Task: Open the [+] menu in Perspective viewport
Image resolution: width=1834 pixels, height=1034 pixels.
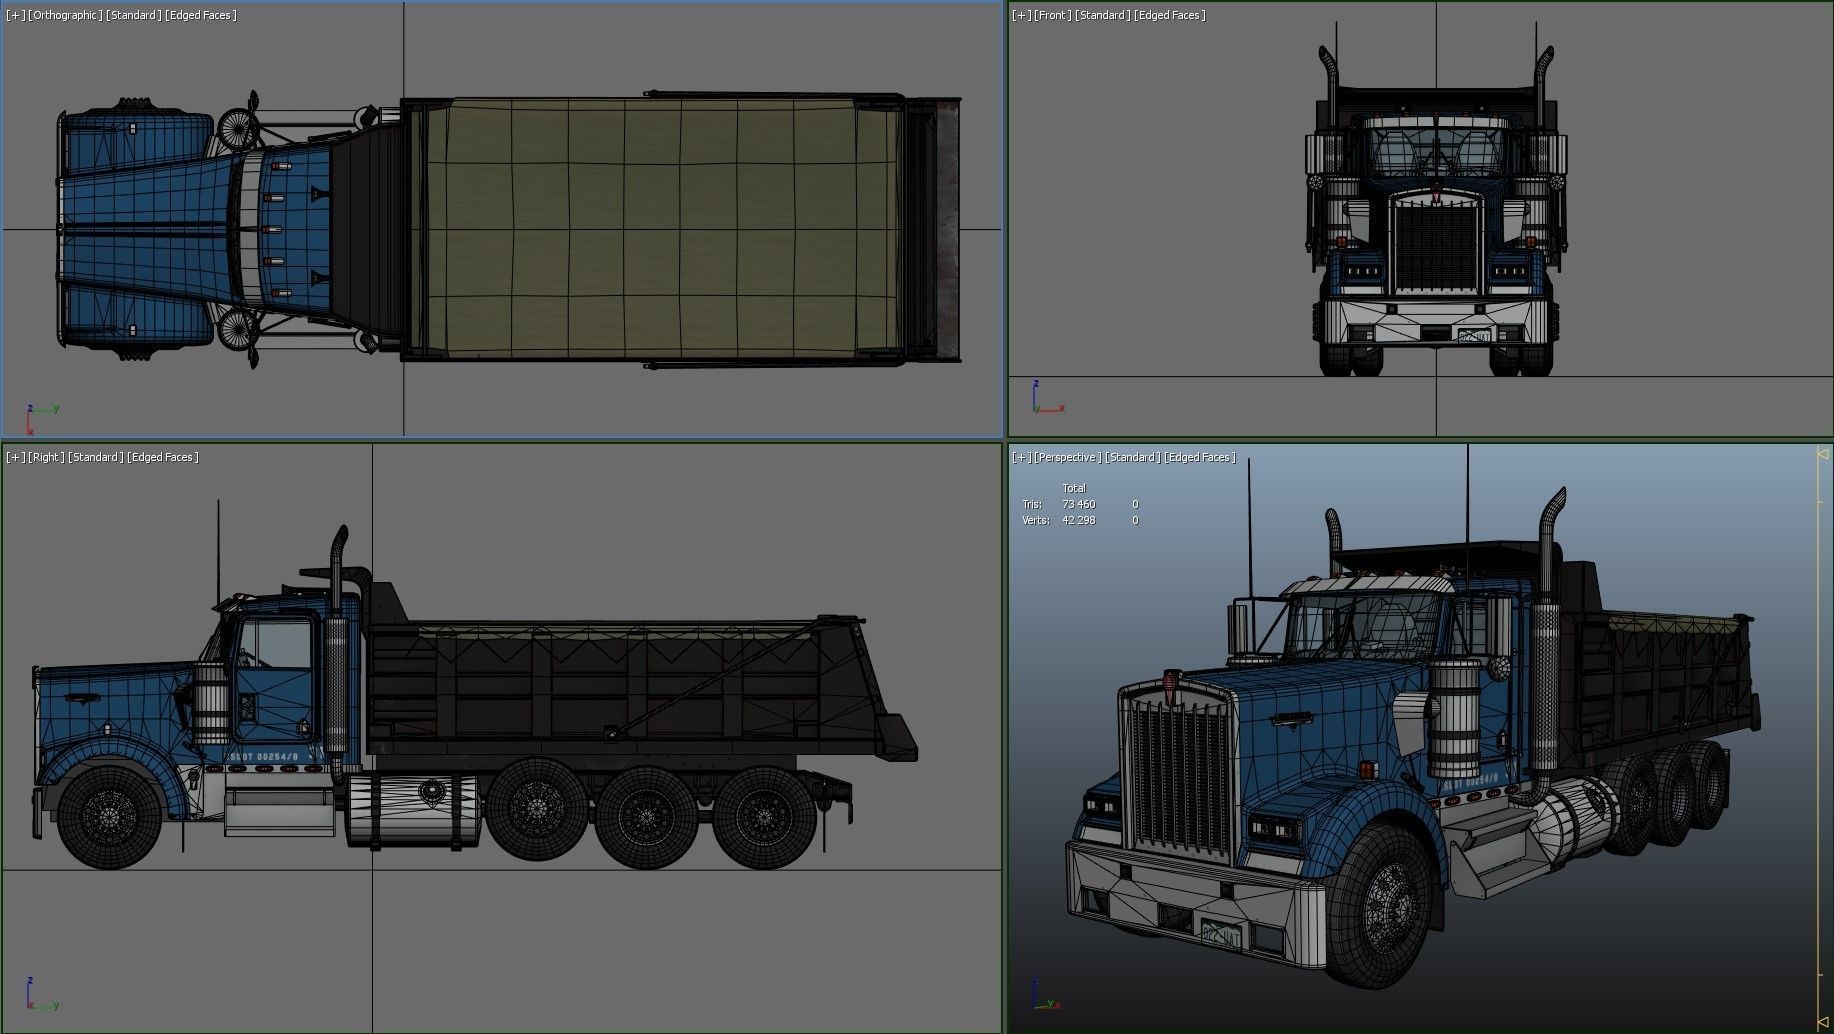Action: click(x=1022, y=457)
